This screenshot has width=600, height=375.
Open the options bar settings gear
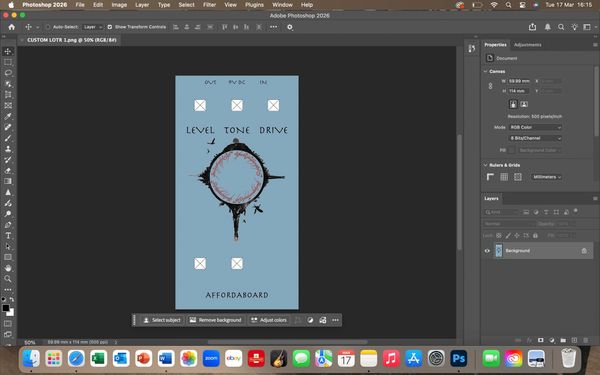tap(290, 27)
